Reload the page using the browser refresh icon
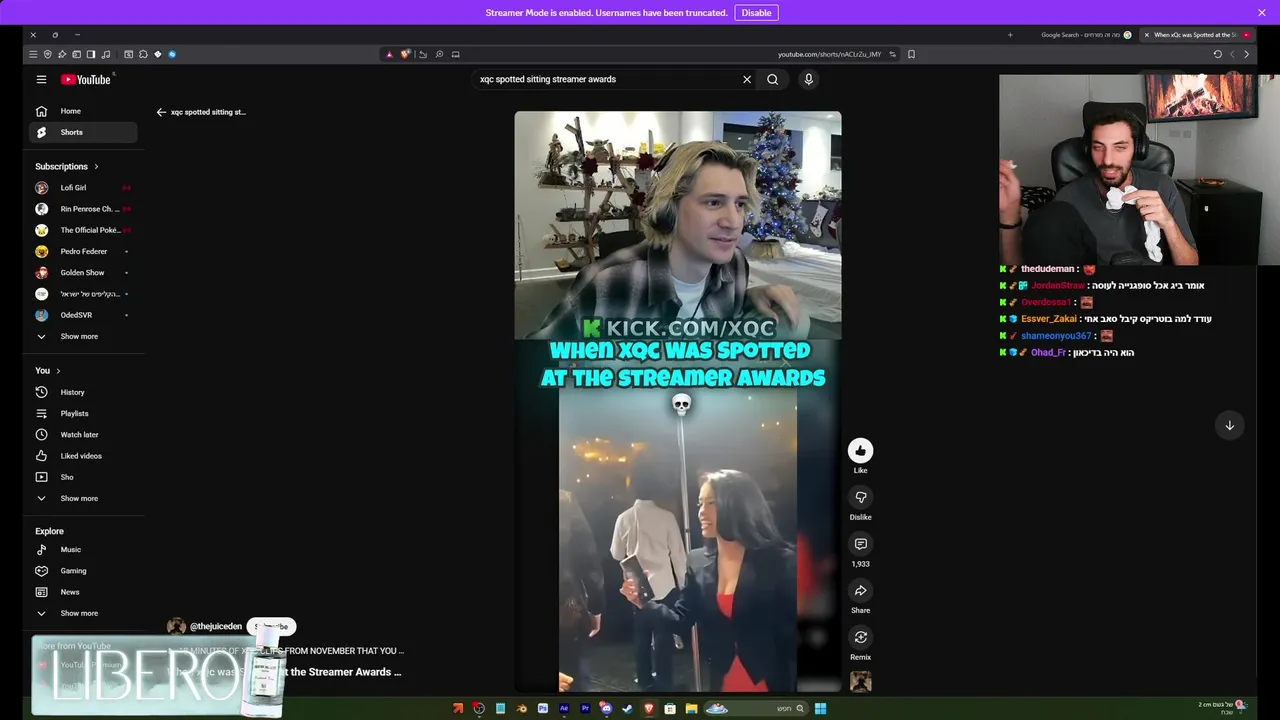The height and width of the screenshot is (720, 1280). coord(1217,54)
